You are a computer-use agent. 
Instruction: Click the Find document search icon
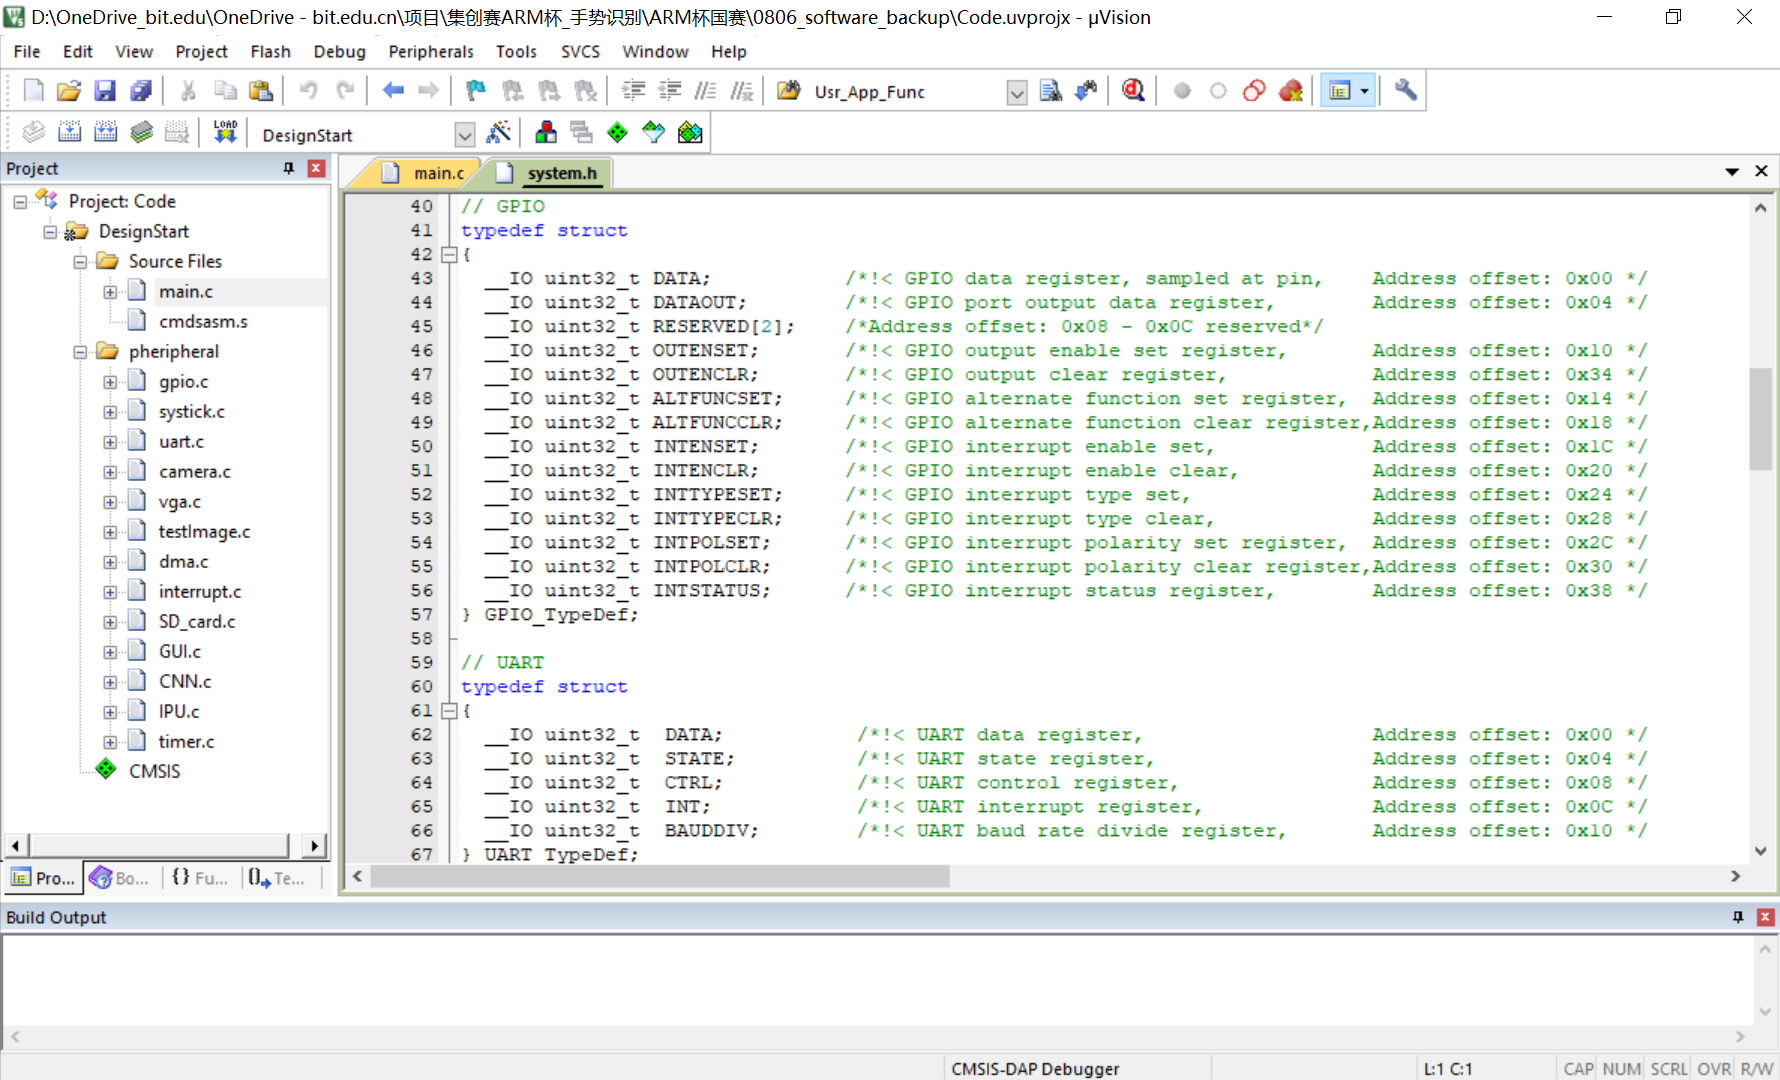pos(1050,91)
